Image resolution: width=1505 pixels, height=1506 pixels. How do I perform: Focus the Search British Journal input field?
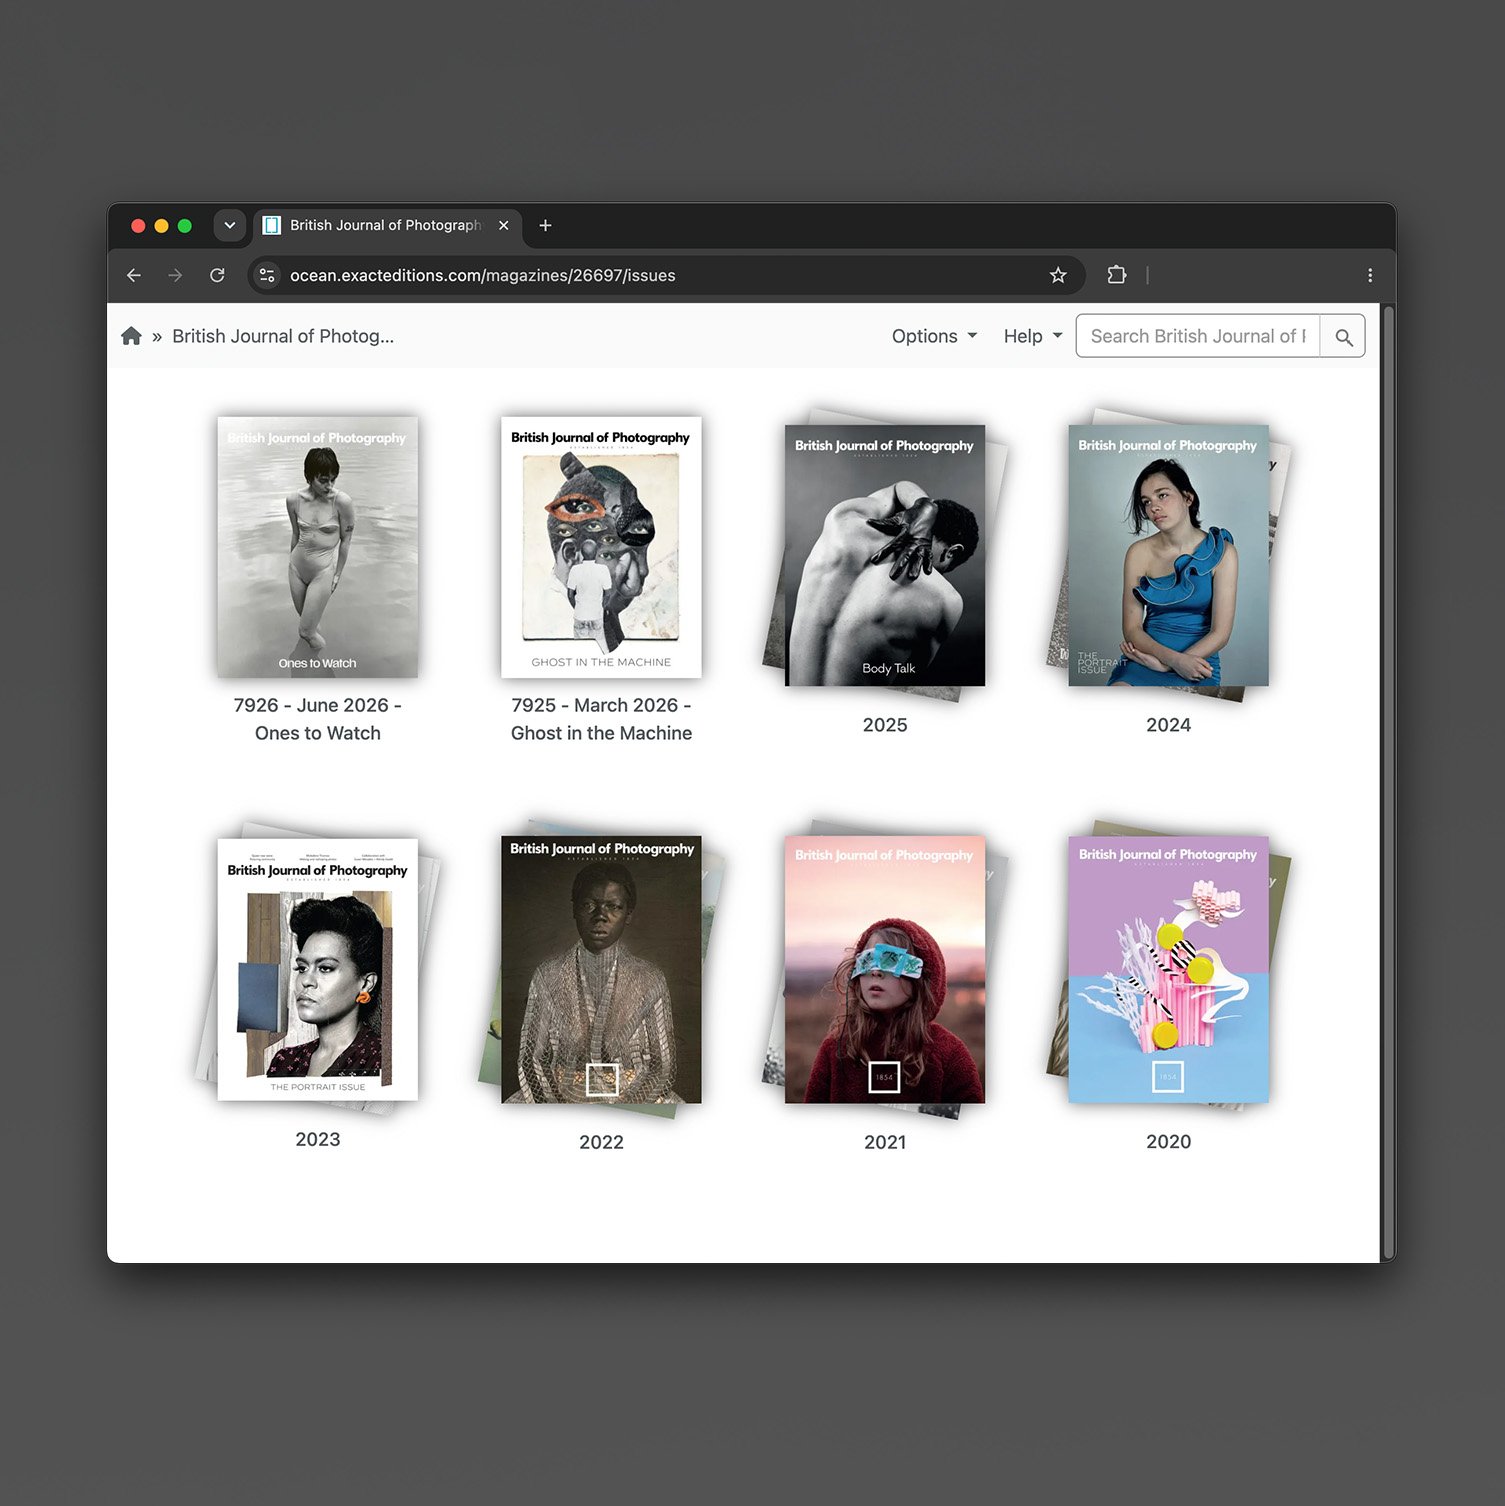[x=1198, y=336]
